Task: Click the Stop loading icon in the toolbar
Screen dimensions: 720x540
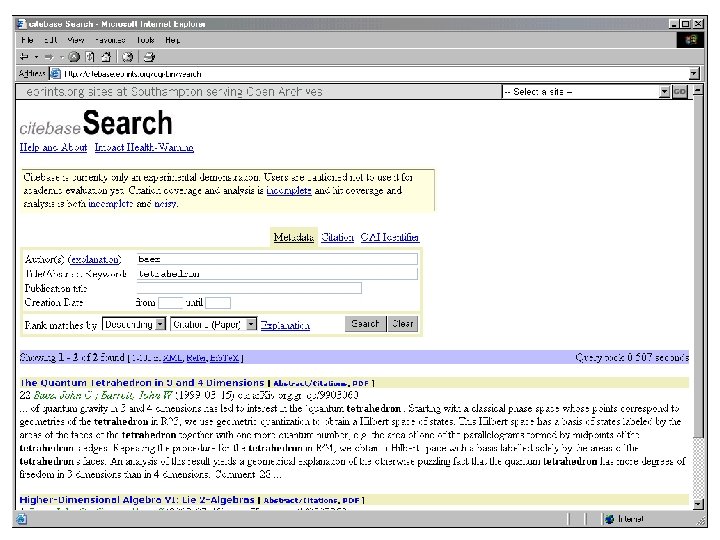Action: pyautogui.click(x=74, y=57)
